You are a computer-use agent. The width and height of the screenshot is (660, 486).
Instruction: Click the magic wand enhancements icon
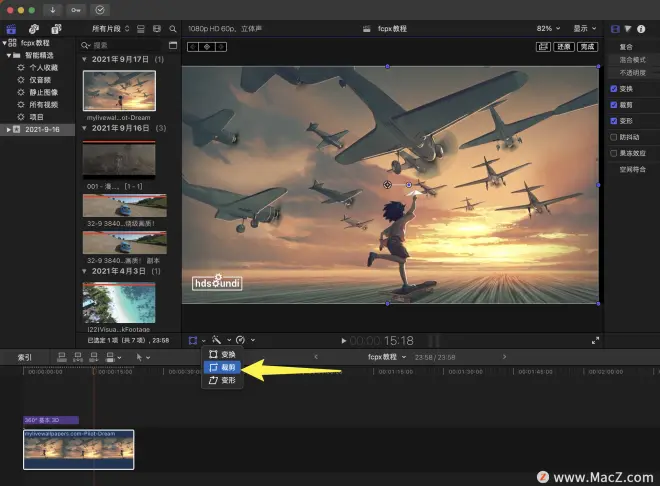tap(216, 340)
